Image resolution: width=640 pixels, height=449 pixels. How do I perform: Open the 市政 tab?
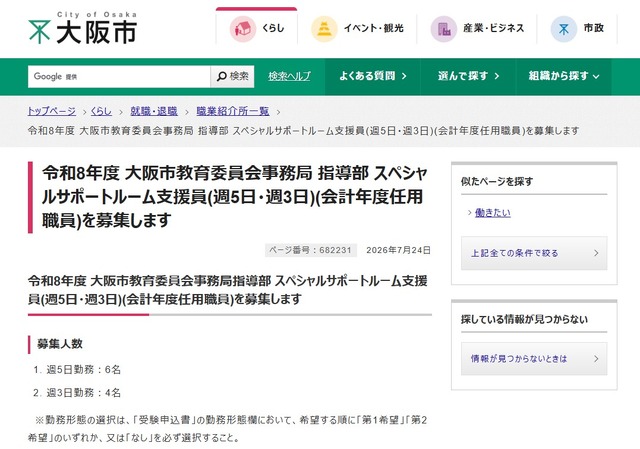coord(577,29)
